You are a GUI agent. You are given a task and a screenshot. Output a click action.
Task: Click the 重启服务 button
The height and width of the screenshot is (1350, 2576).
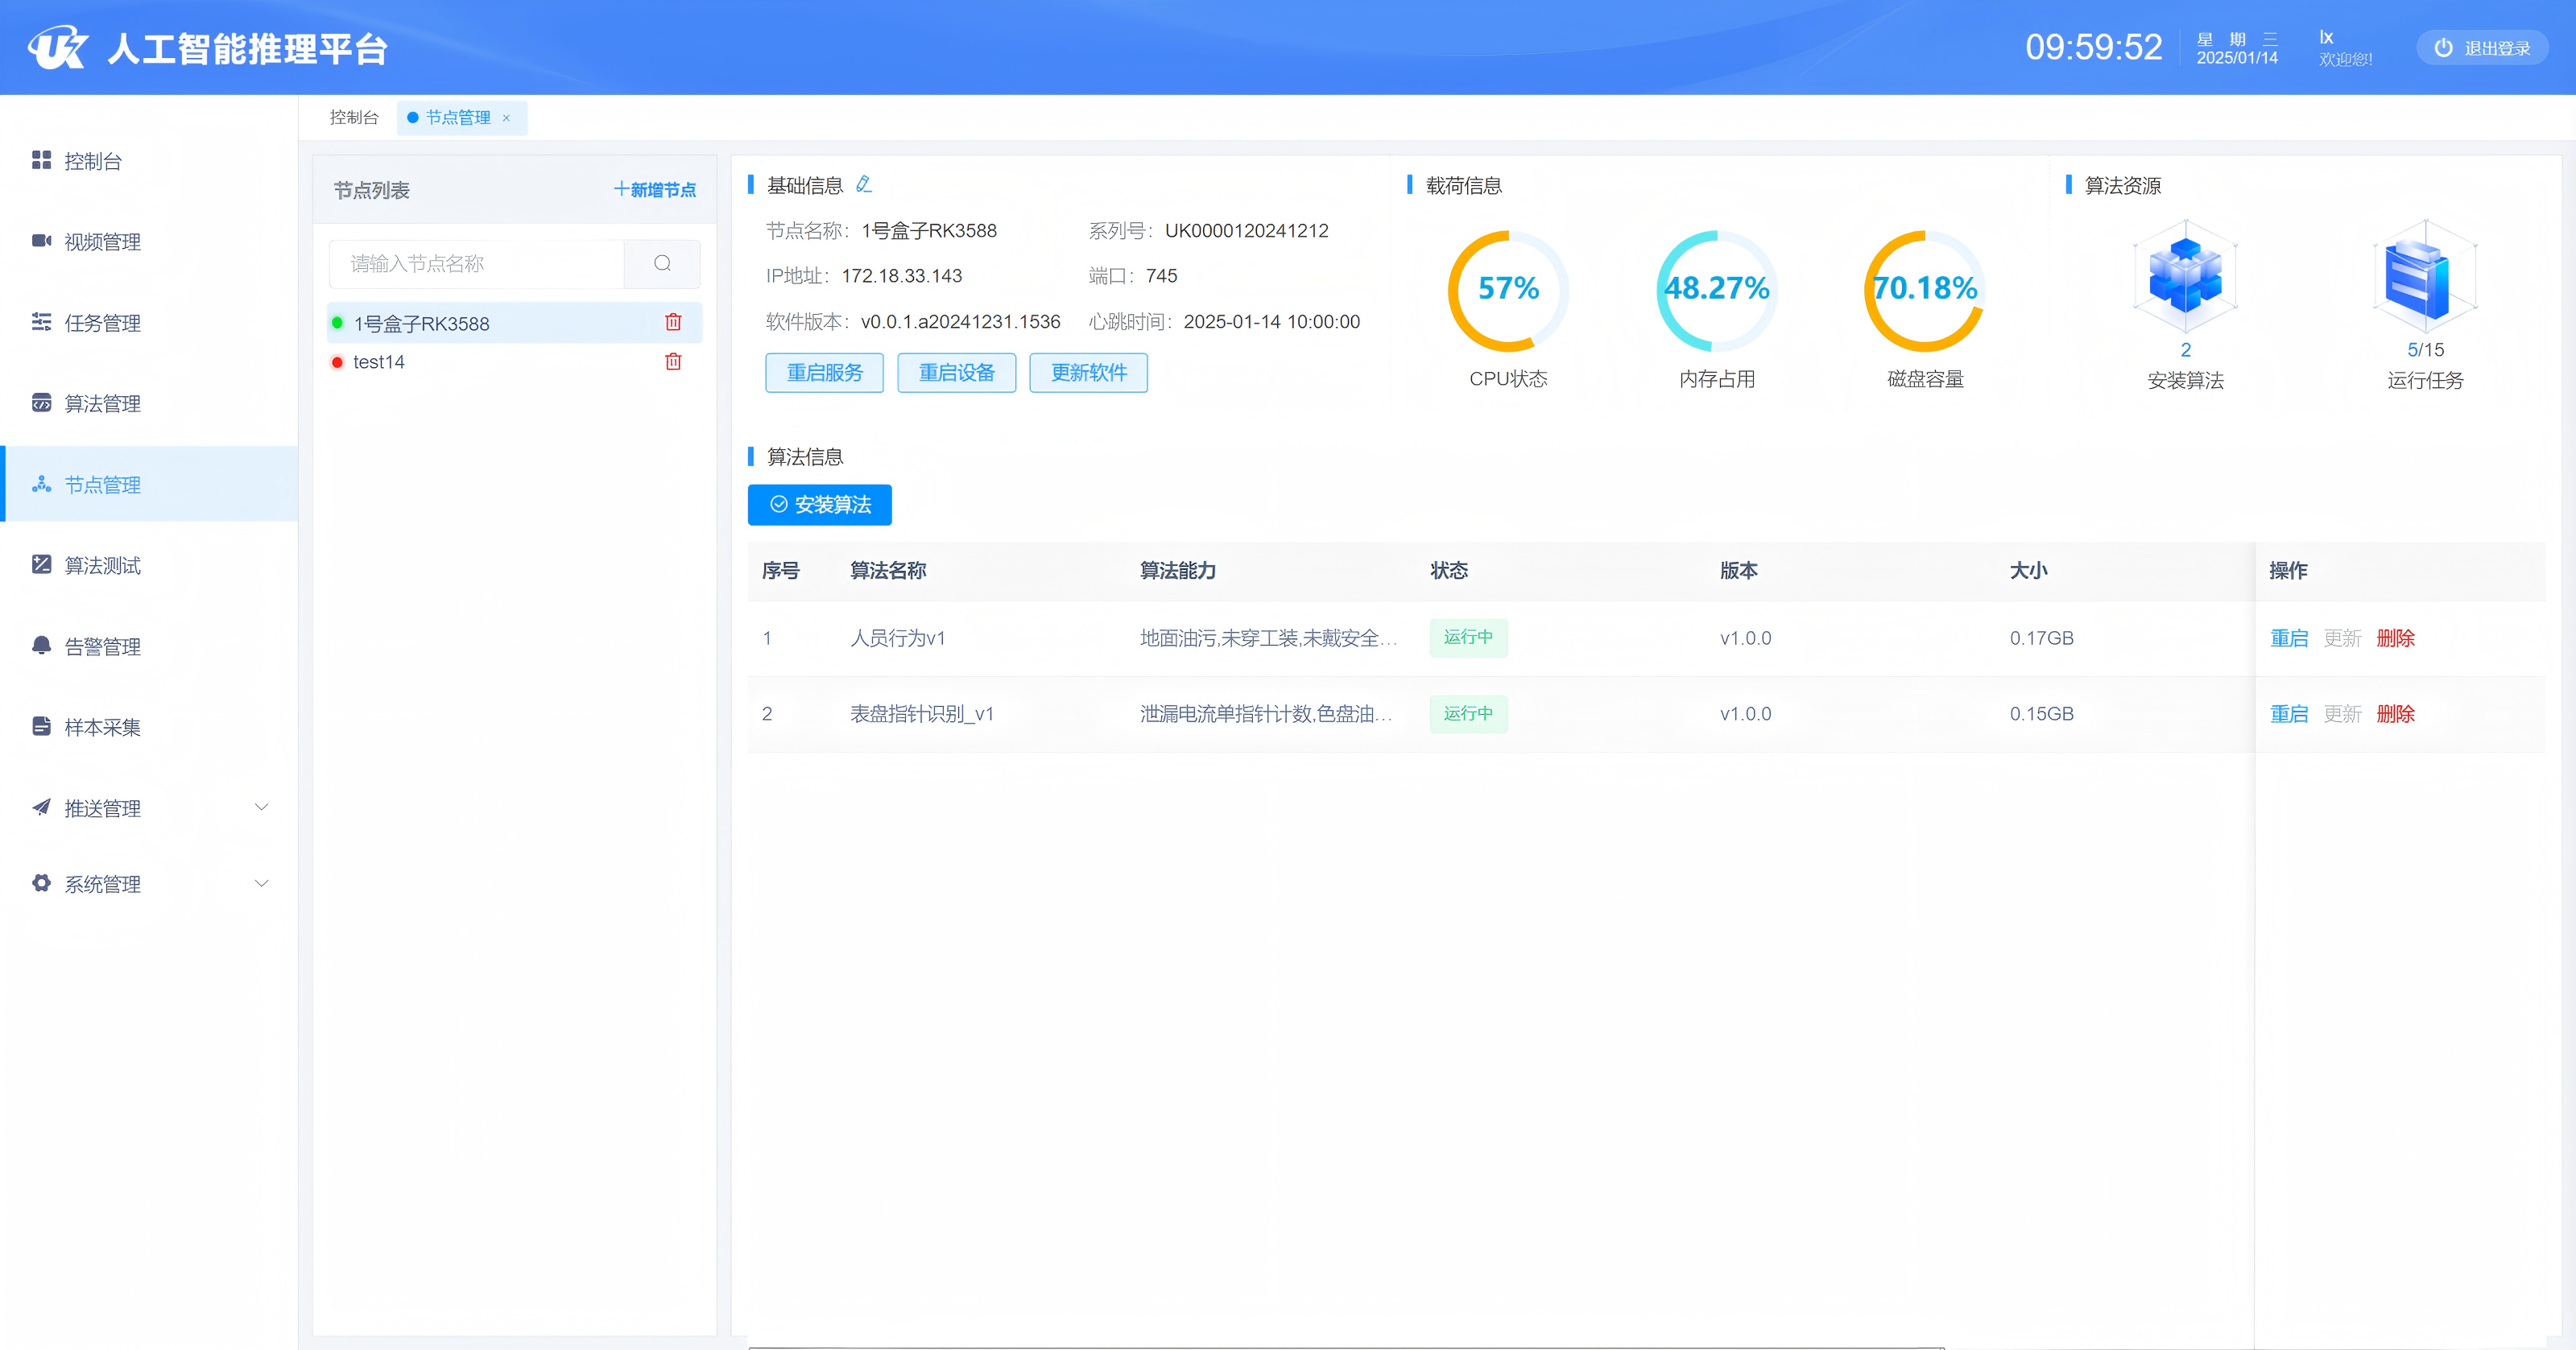[x=824, y=373]
